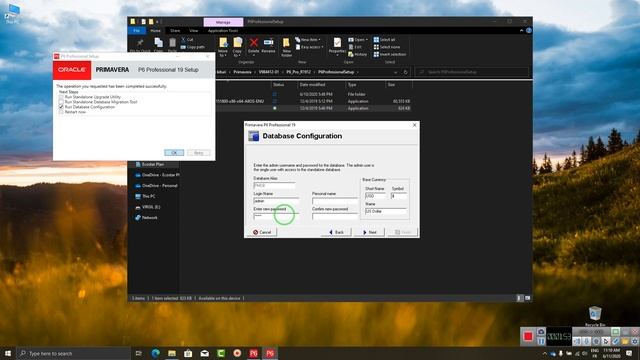Viewport: 640px width, 360px height.
Task: Click Copy path in Explorer ribbon
Action: tap(192, 47)
